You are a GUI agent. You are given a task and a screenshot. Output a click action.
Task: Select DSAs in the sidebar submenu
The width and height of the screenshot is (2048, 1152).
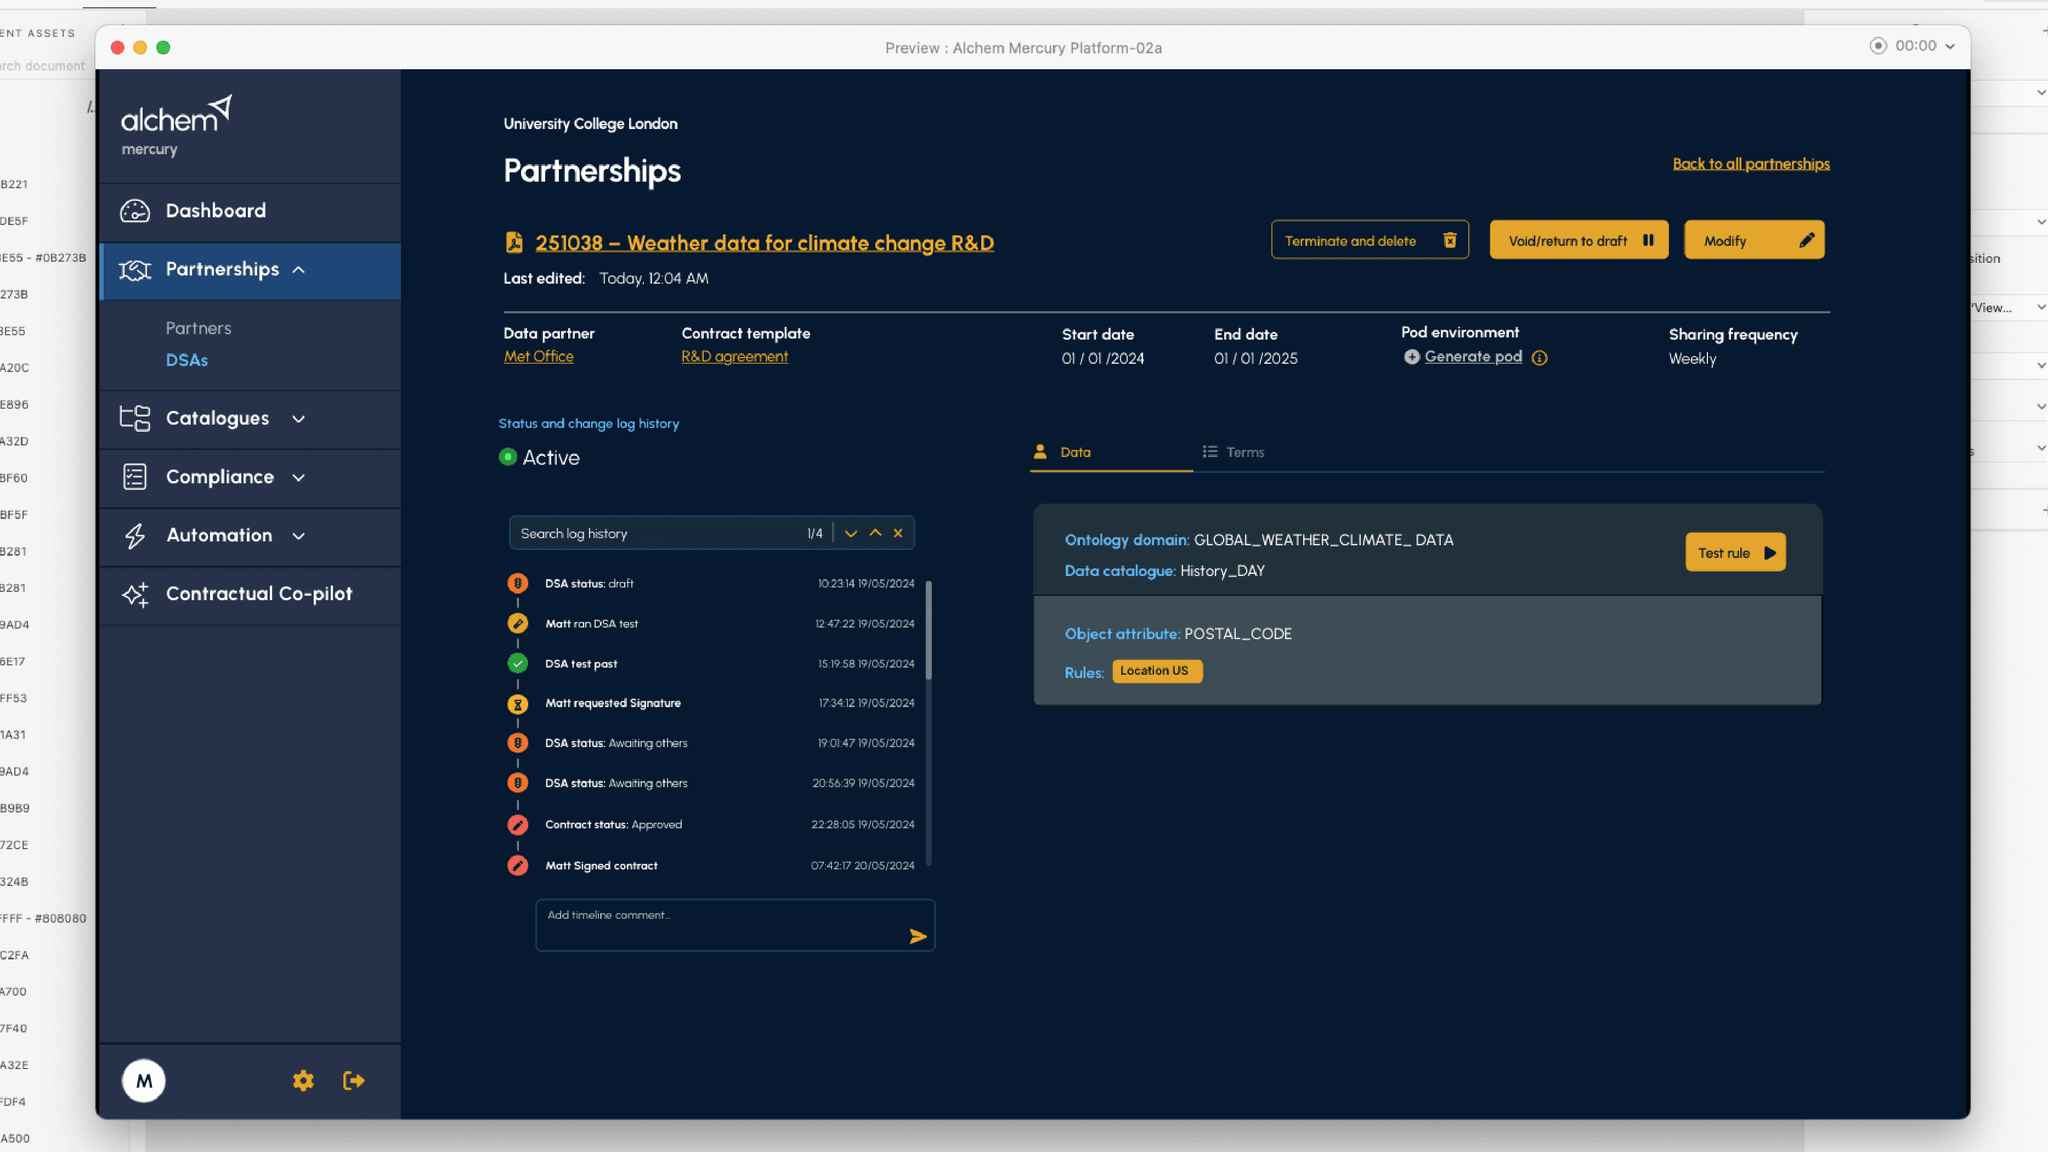(187, 360)
